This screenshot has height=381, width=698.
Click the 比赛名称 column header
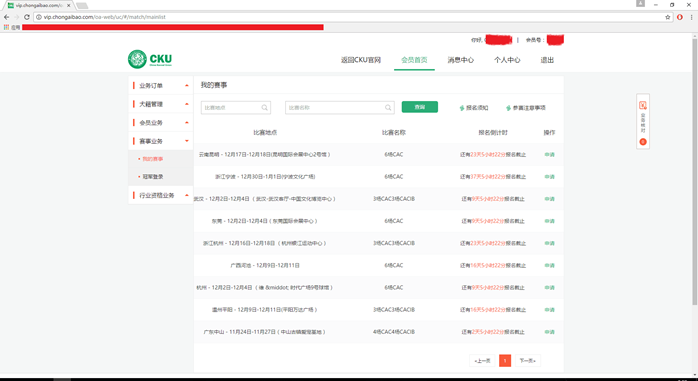tap(394, 133)
